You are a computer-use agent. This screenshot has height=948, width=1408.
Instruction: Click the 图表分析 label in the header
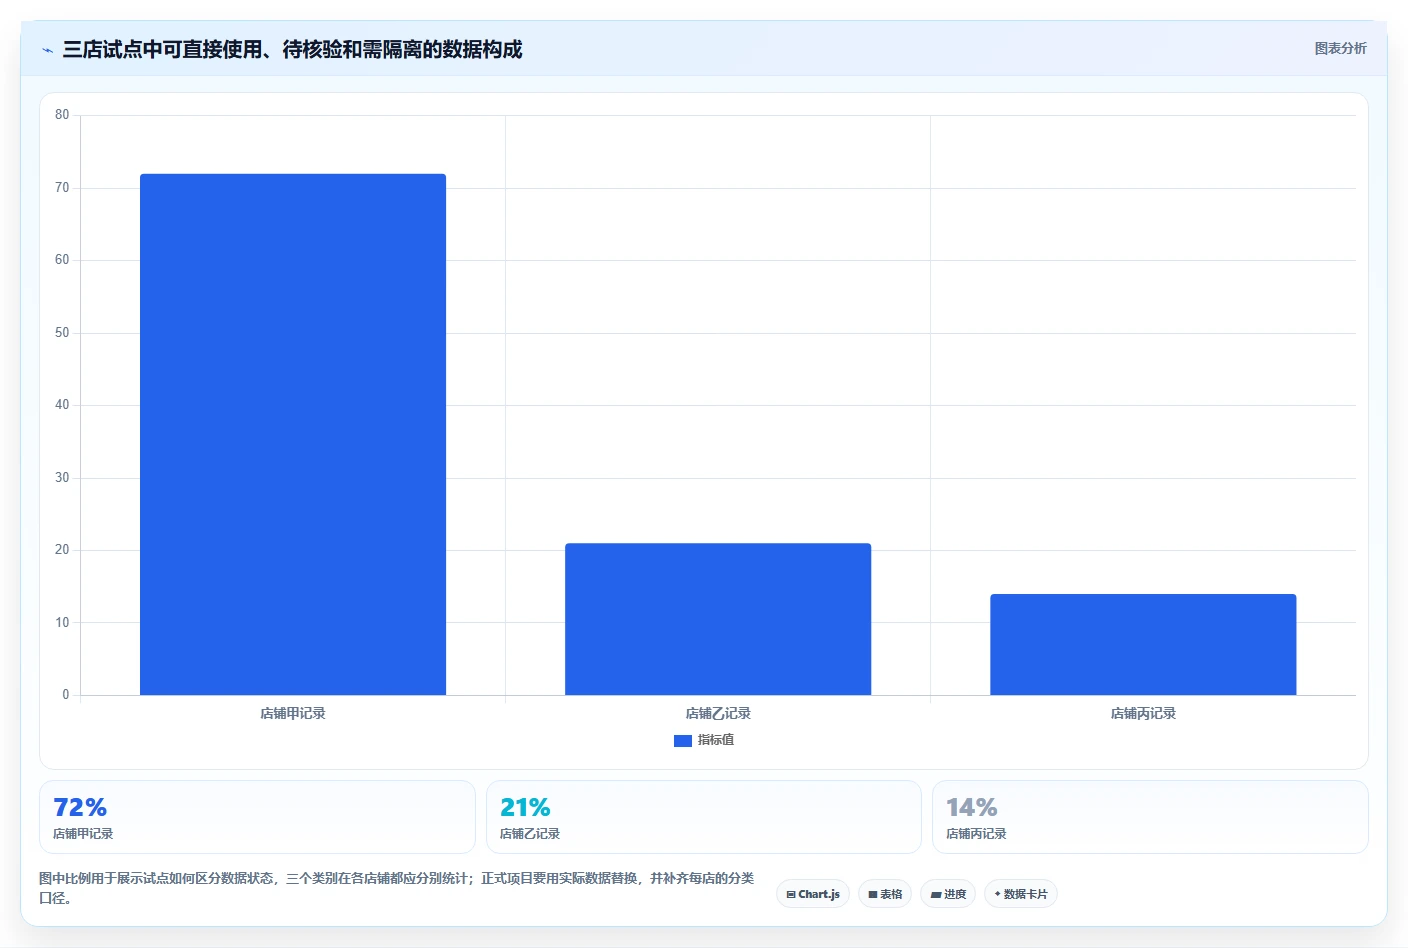[1340, 48]
